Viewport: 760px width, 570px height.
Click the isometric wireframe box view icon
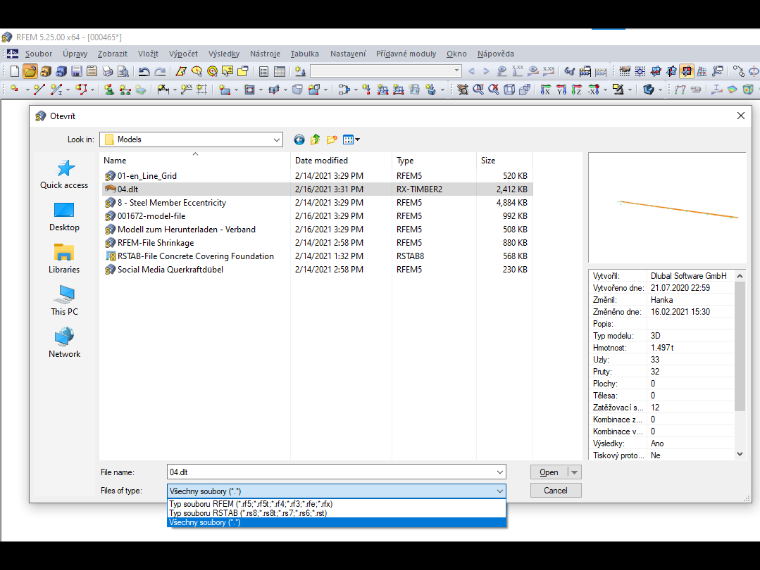pyautogui.click(x=509, y=89)
